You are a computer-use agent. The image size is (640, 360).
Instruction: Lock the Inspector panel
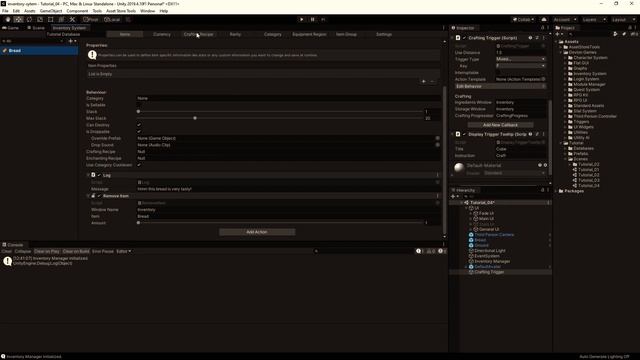click(x=542, y=28)
